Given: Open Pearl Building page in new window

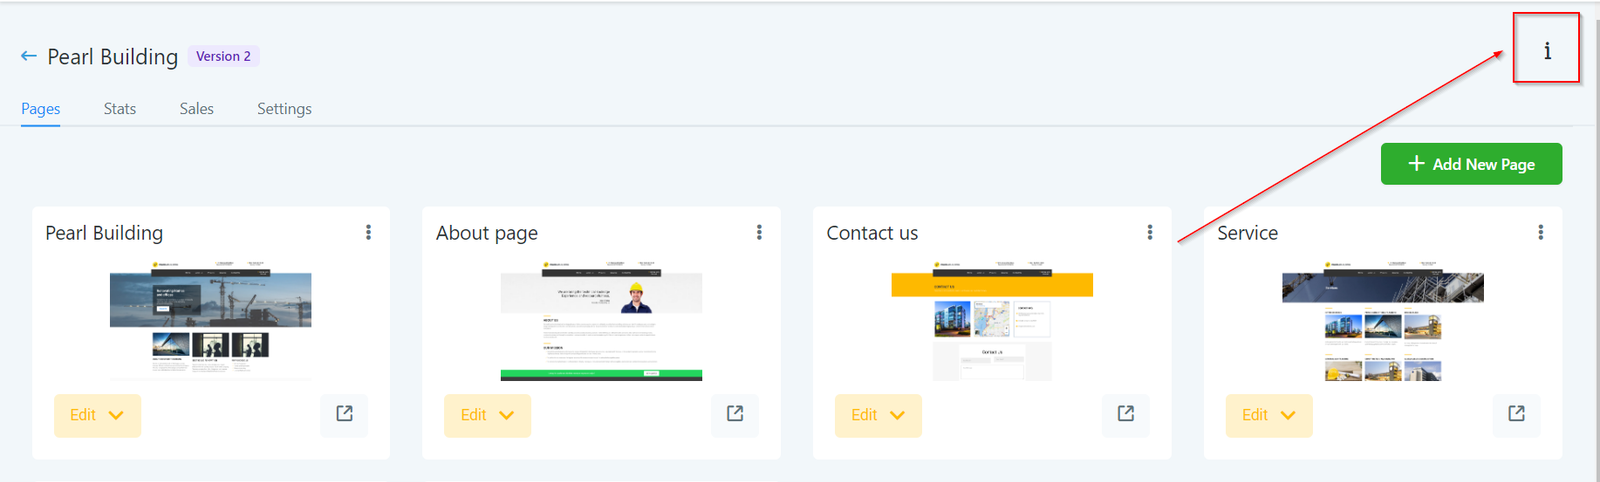Looking at the screenshot, I should pos(344,414).
